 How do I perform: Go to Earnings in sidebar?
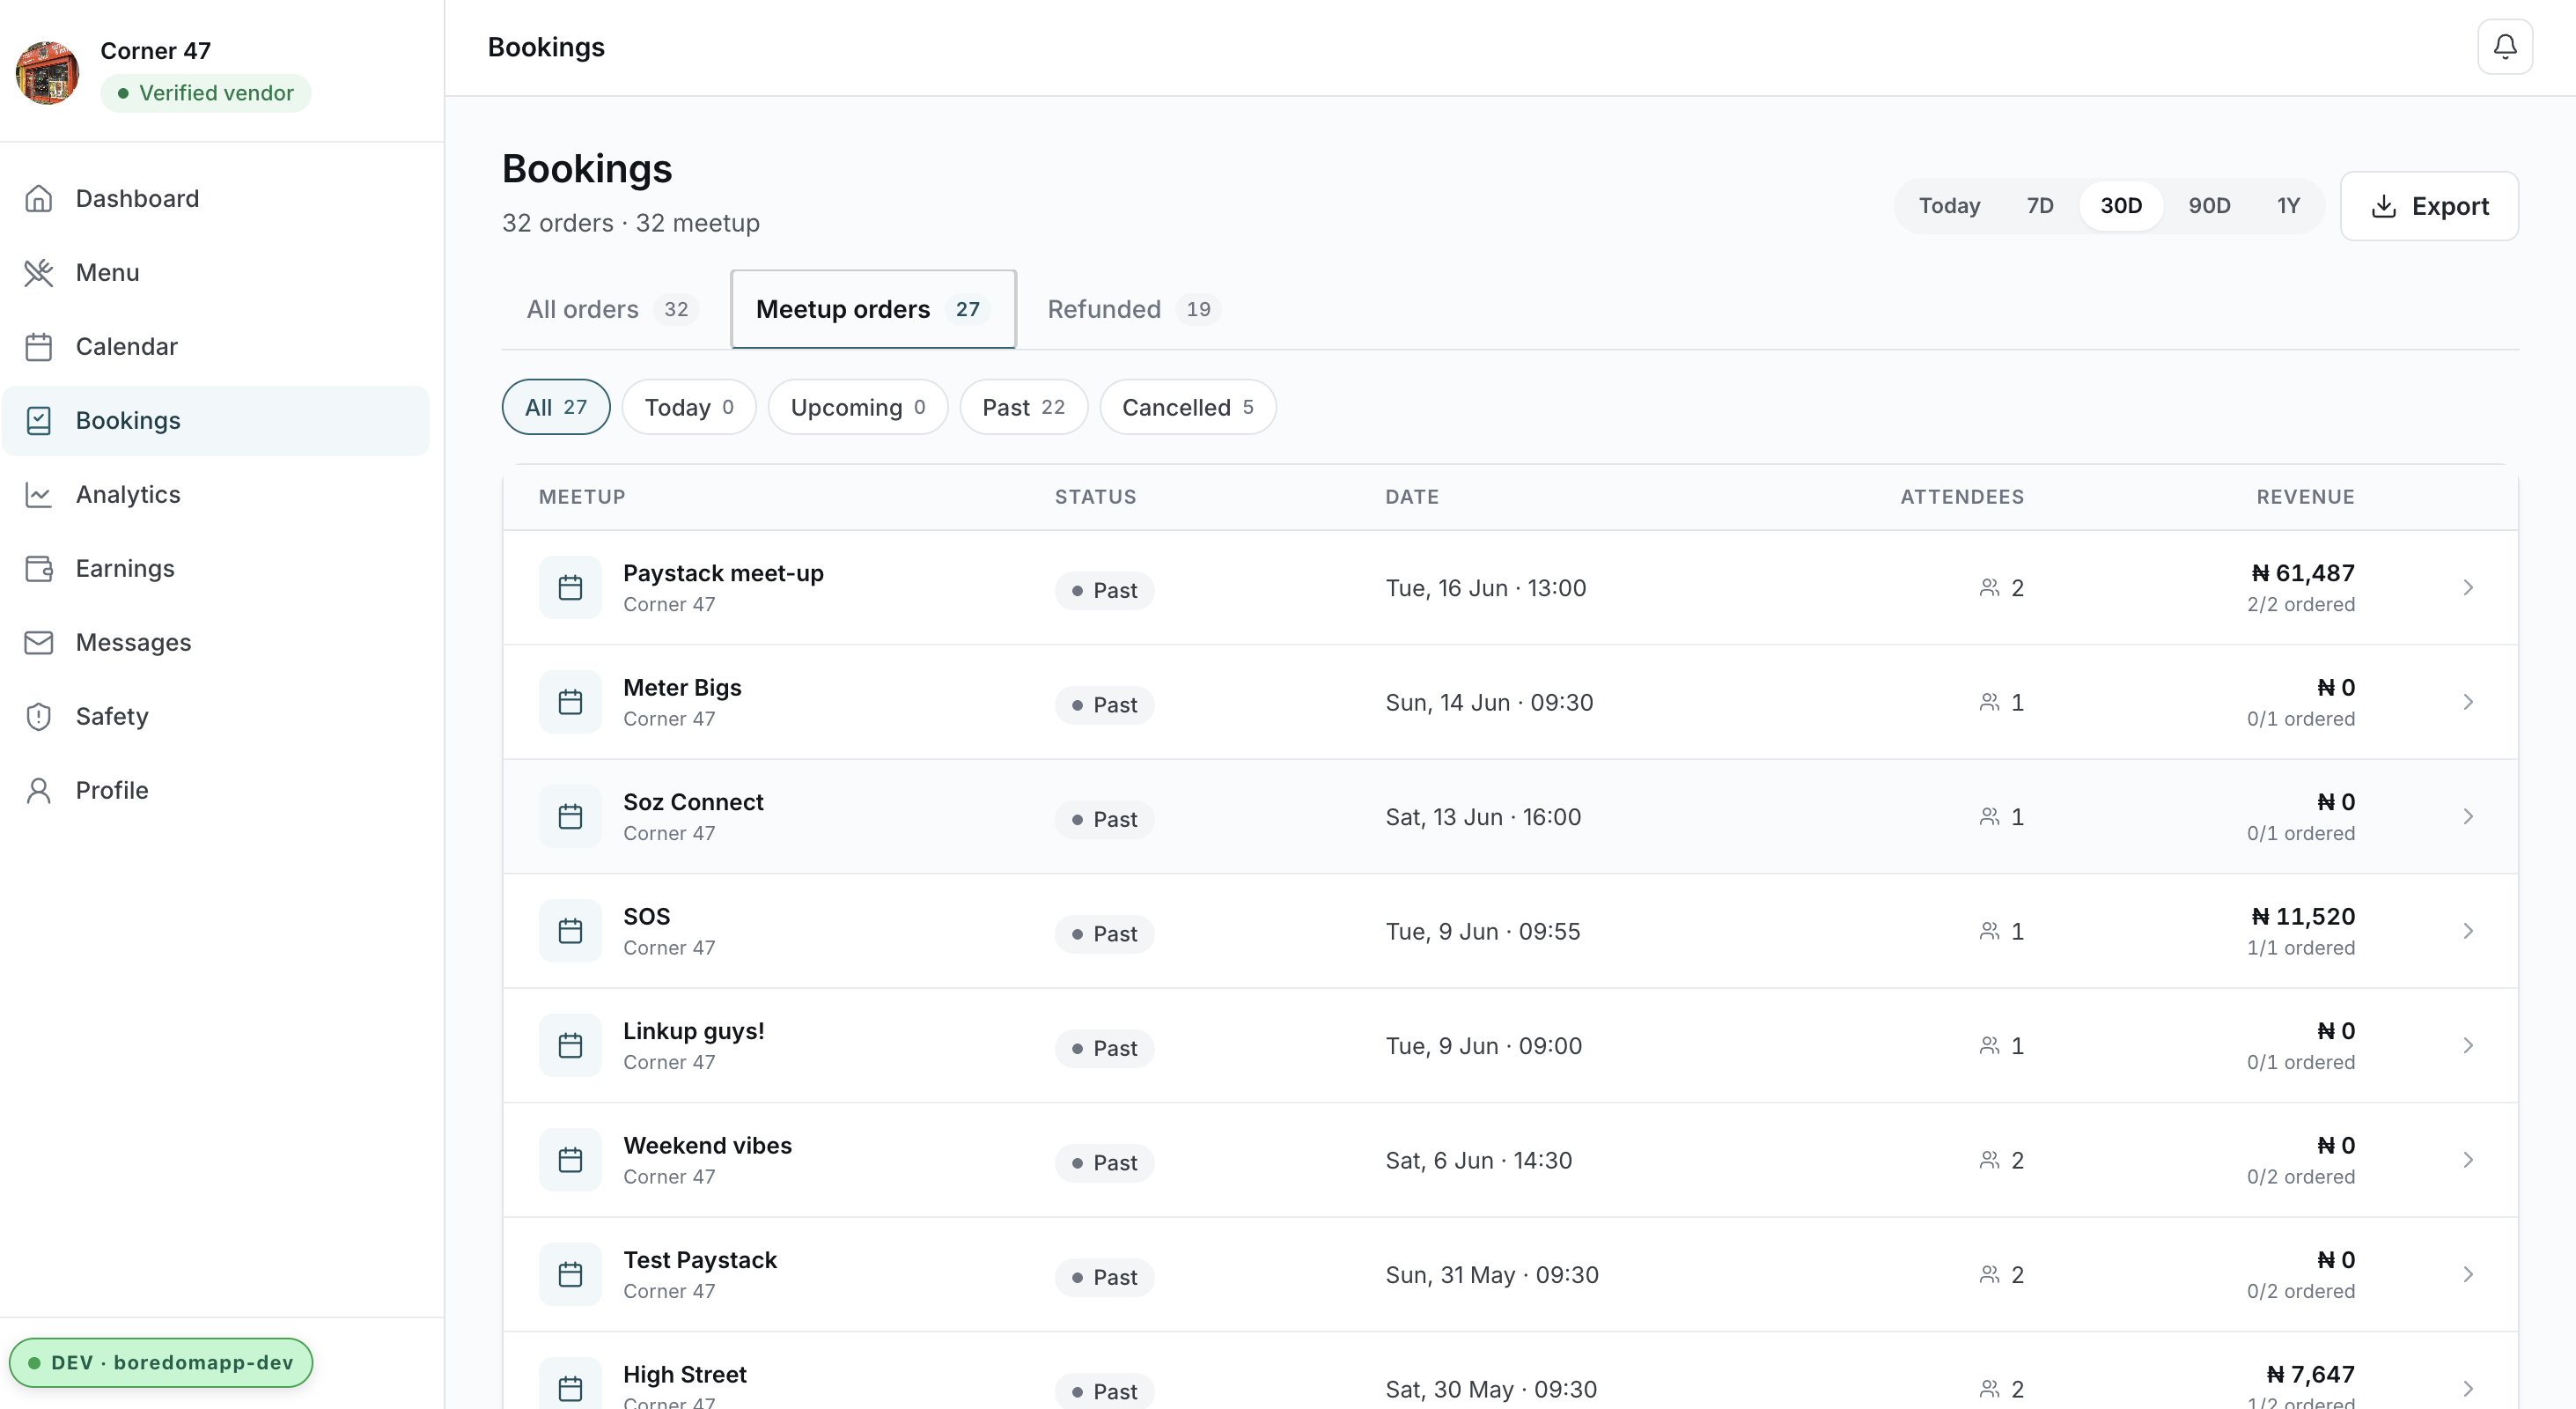point(216,568)
